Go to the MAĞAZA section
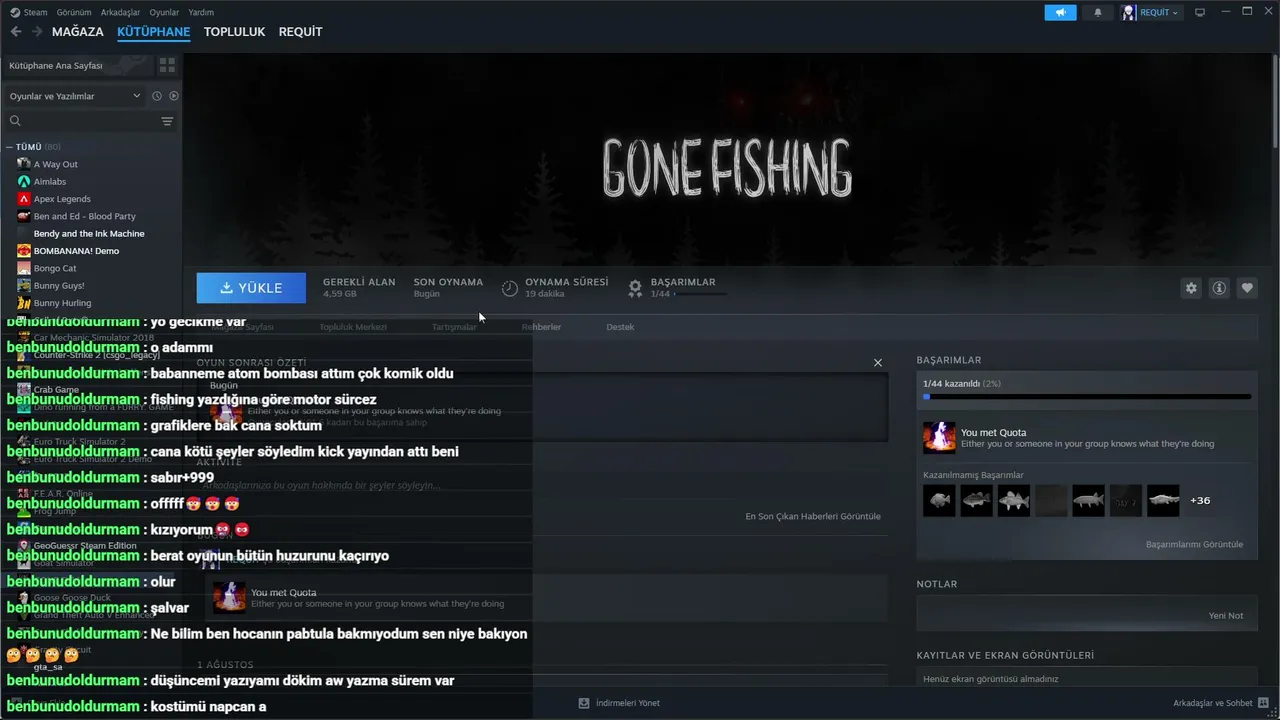Viewport: 1280px width, 720px height. point(78,32)
